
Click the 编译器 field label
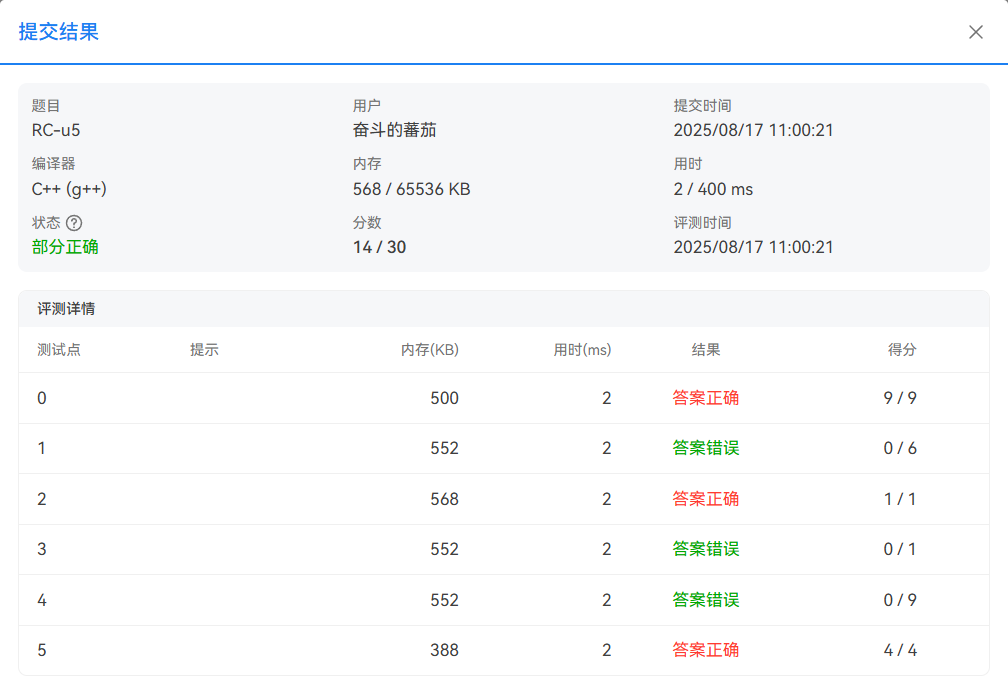coord(53,164)
